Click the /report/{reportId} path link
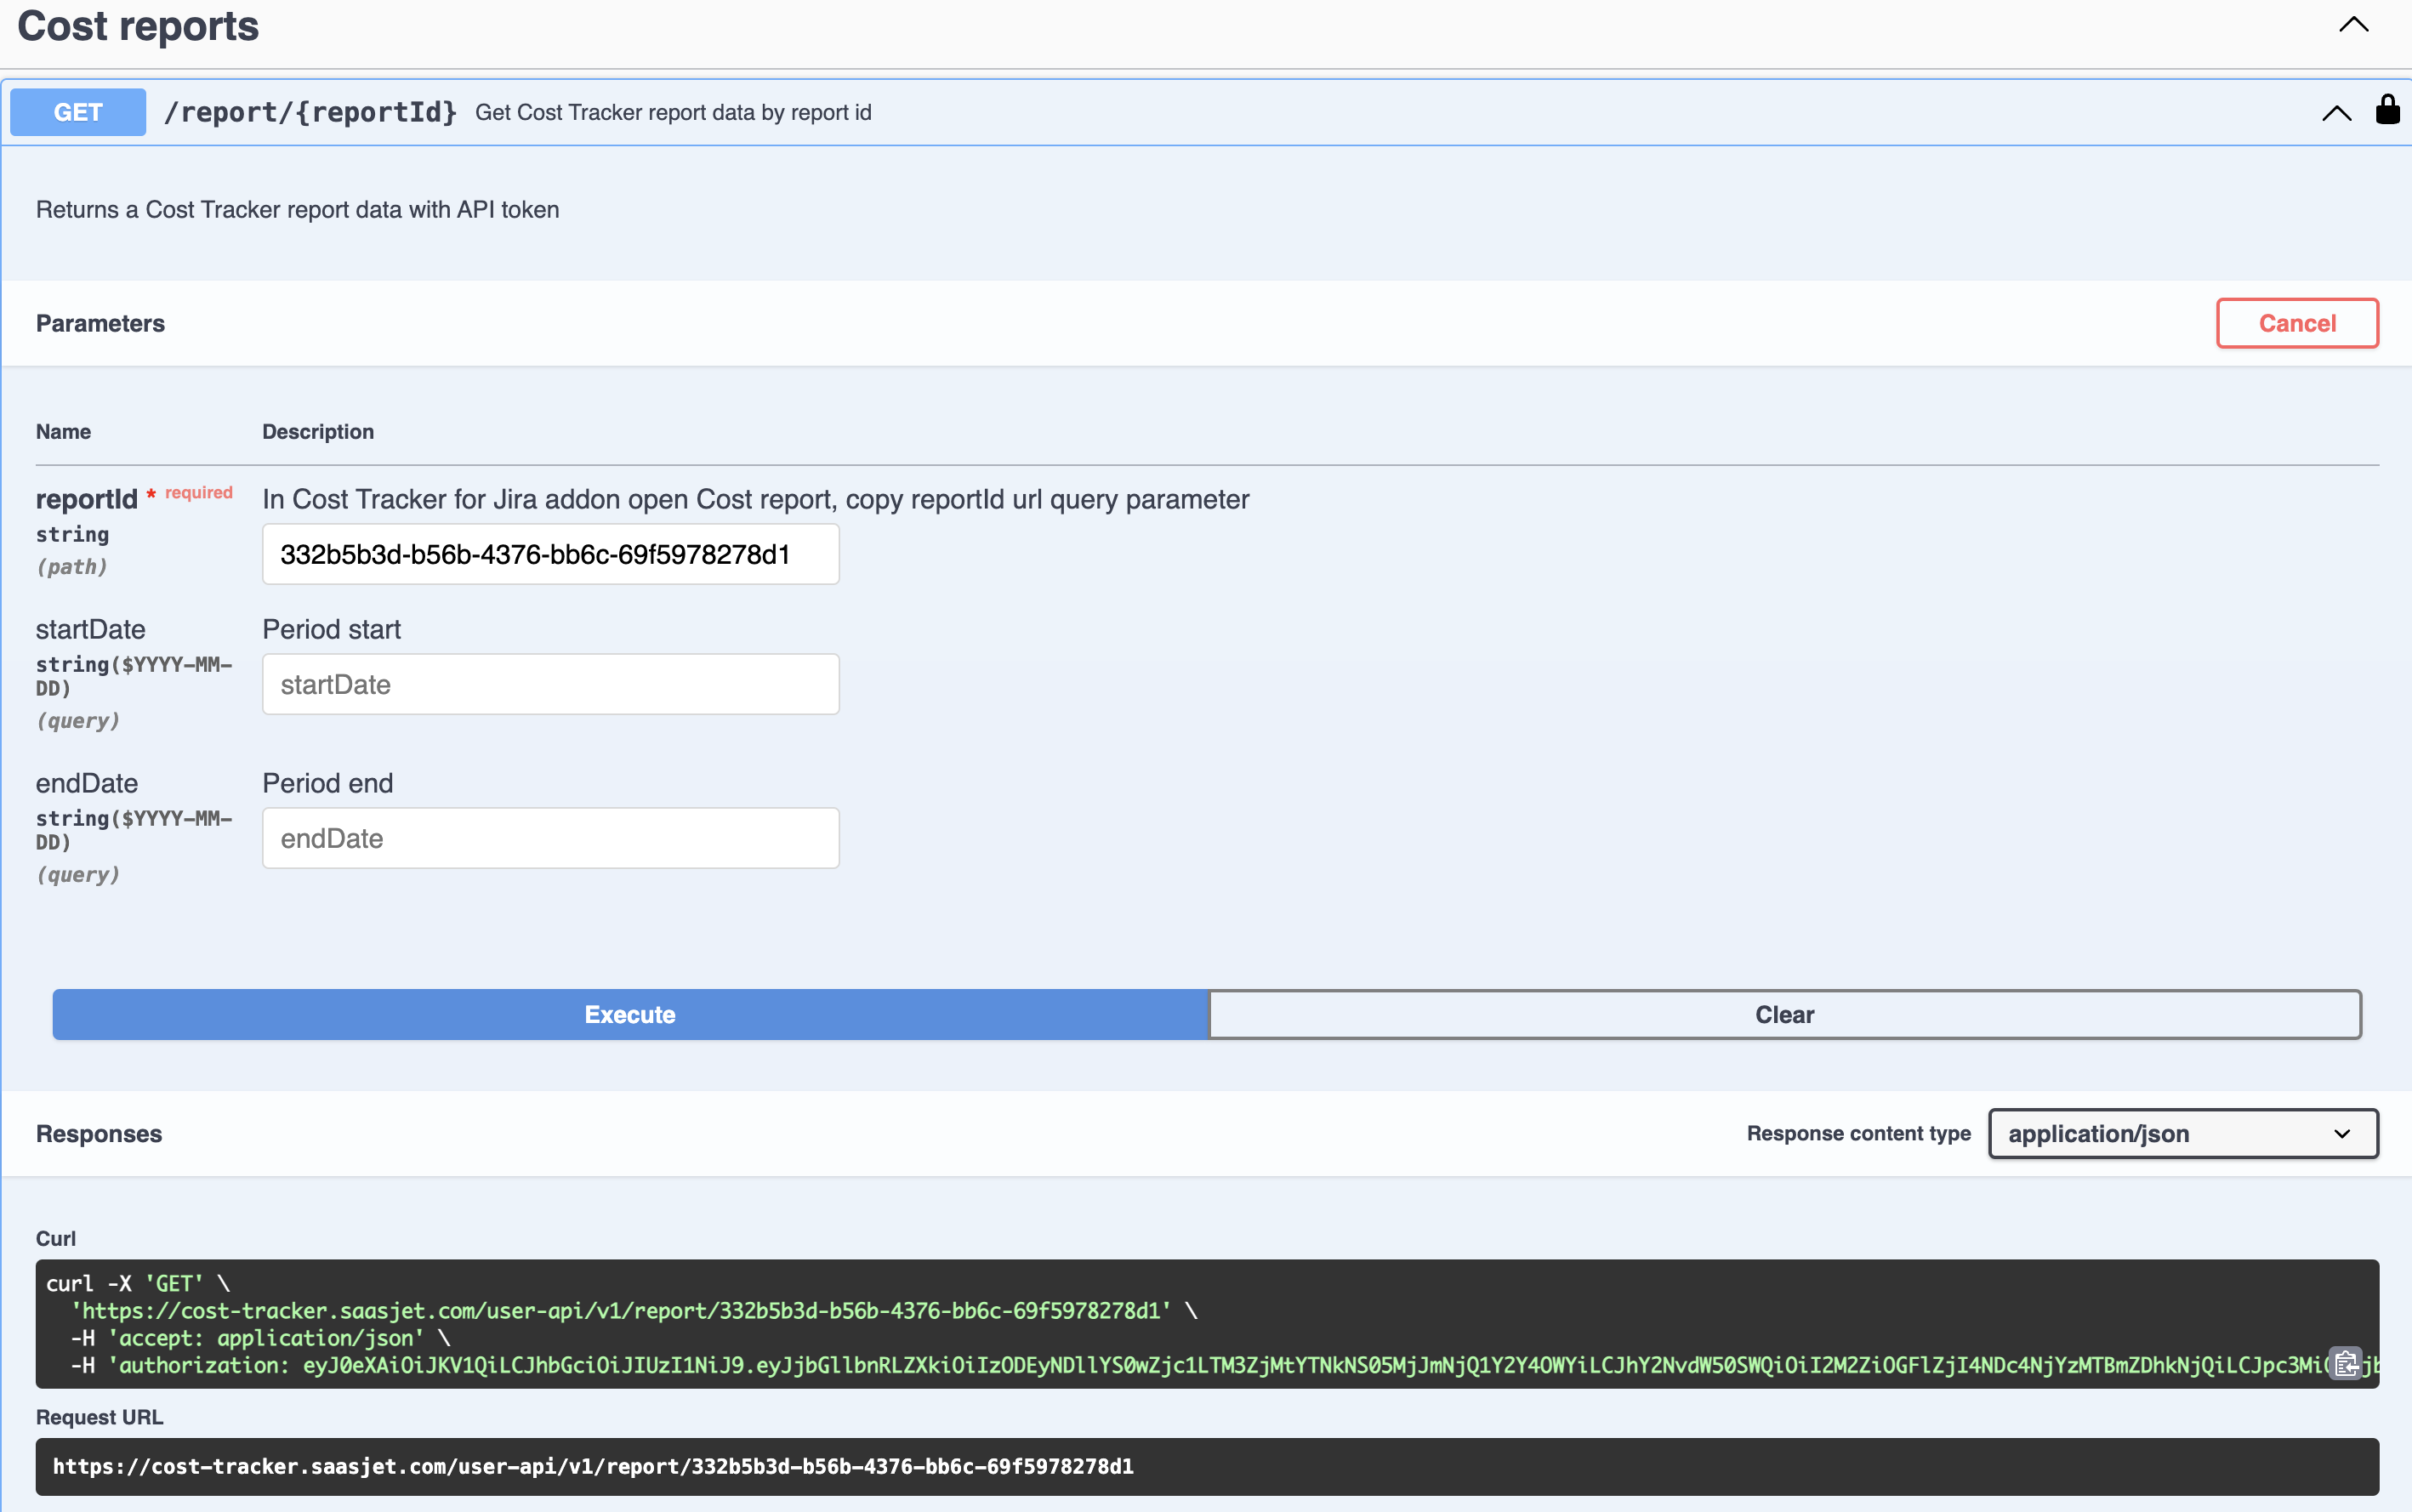The height and width of the screenshot is (1512, 2412). pyautogui.click(x=310, y=112)
